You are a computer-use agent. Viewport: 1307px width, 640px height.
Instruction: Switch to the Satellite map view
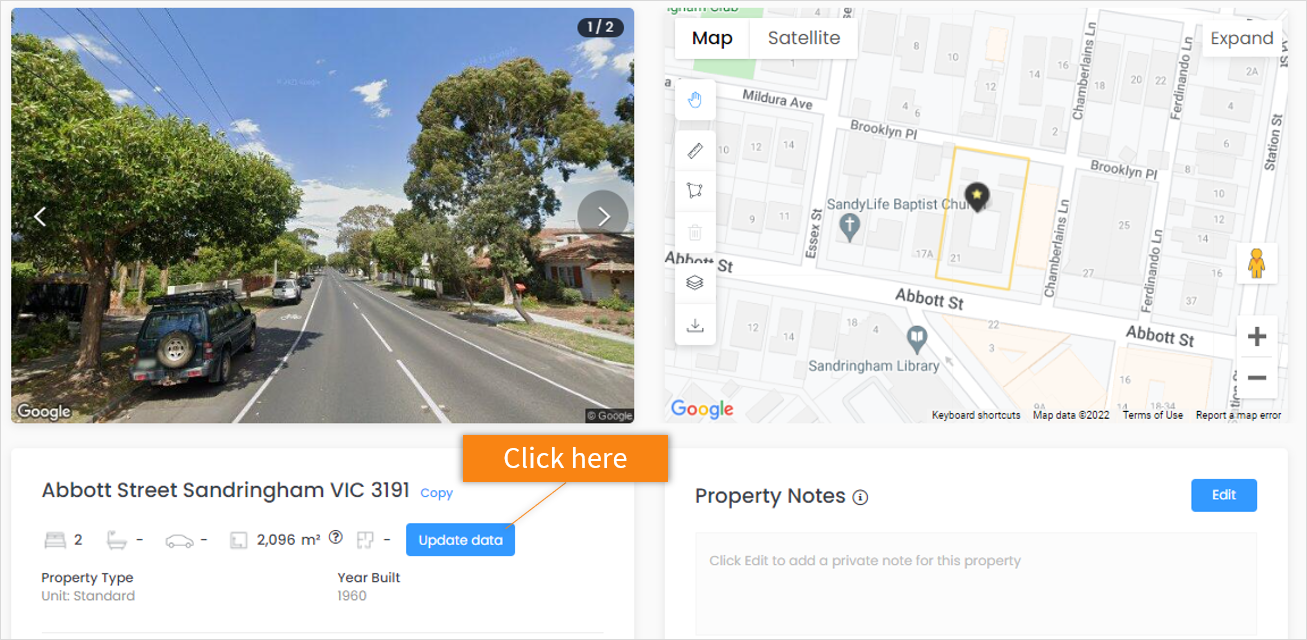tap(804, 38)
